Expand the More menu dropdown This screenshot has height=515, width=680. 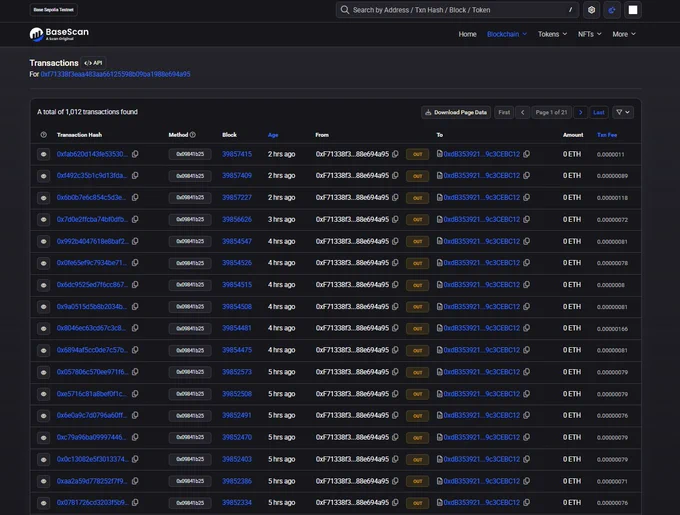click(624, 34)
